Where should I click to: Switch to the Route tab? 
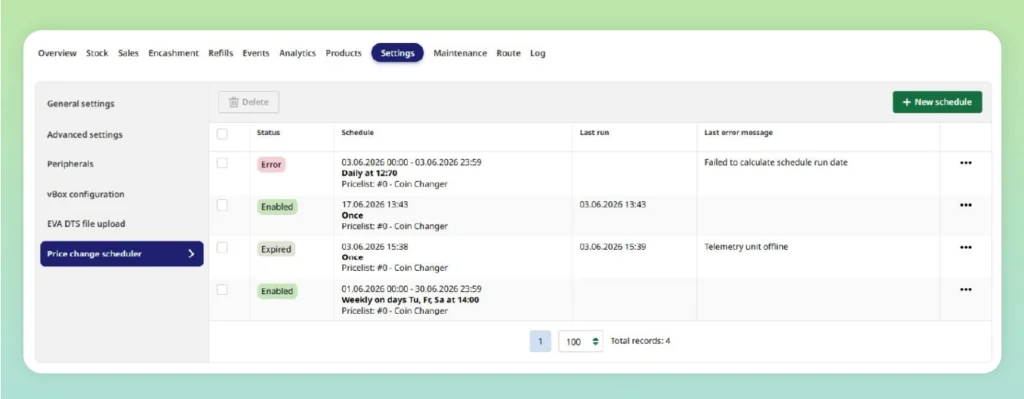coord(508,54)
